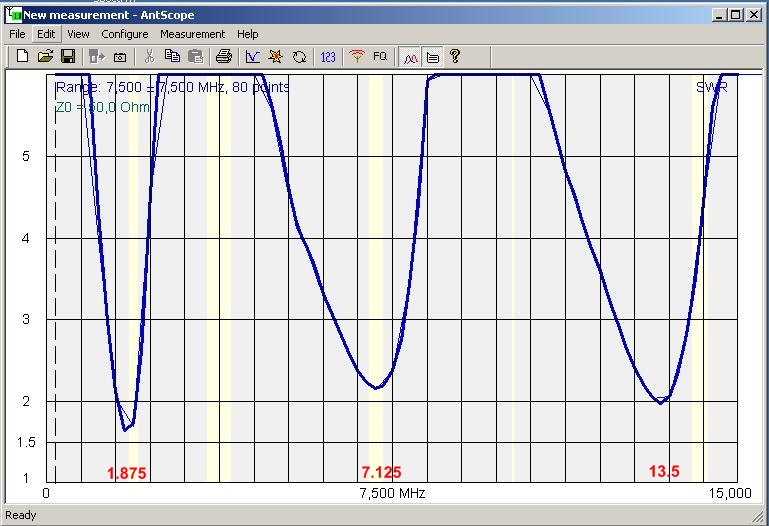The image size is (769, 526).
Task: Minimize the AntScope window
Action: pyautogui.click(x=719, y=15)
